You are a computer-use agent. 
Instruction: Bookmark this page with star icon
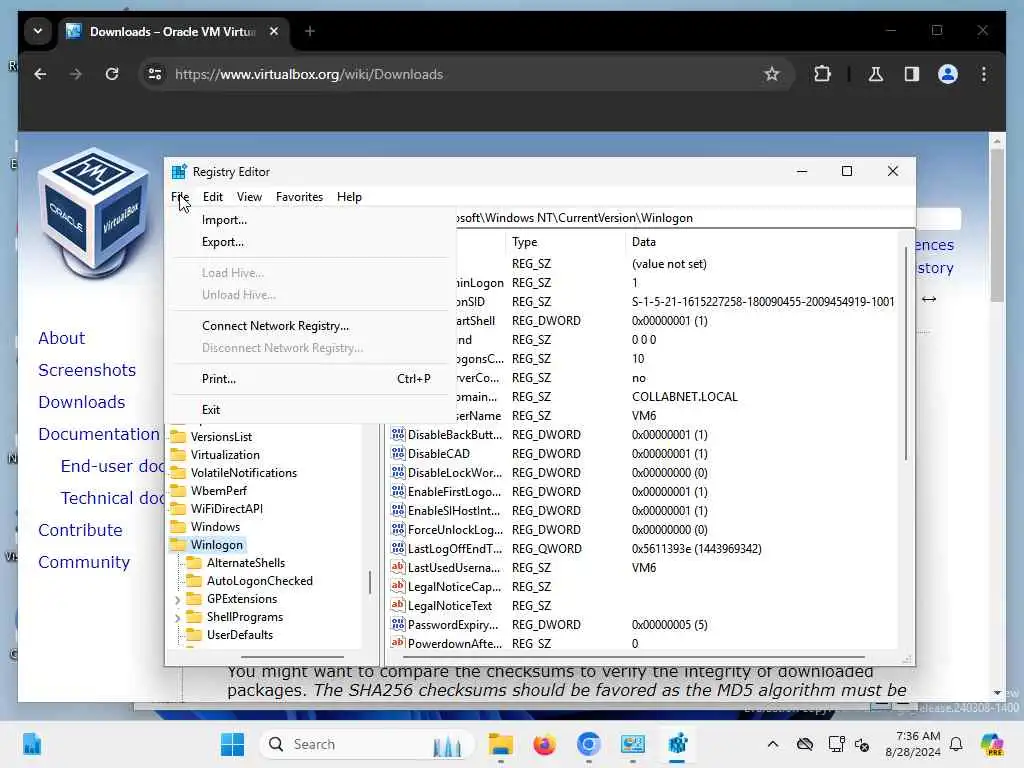(772, 74)
